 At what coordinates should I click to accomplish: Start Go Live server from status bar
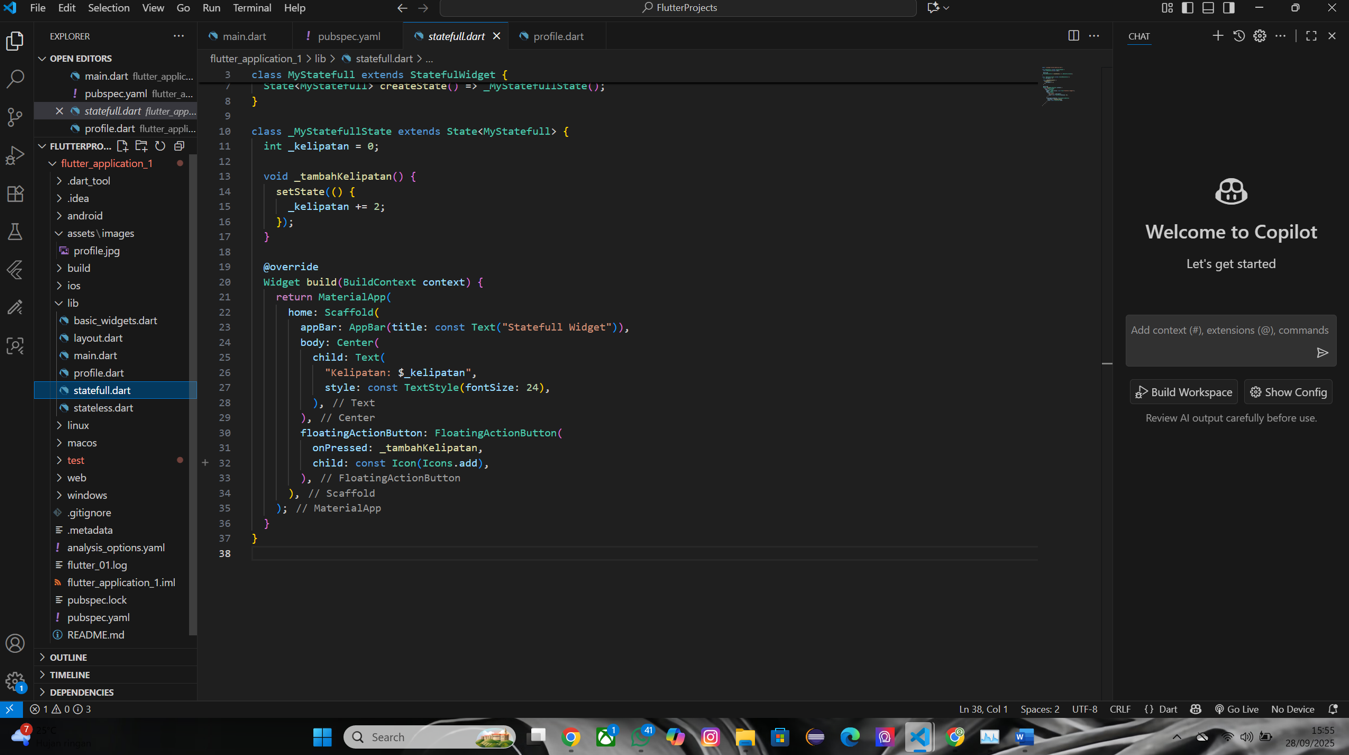(1237, 709)
